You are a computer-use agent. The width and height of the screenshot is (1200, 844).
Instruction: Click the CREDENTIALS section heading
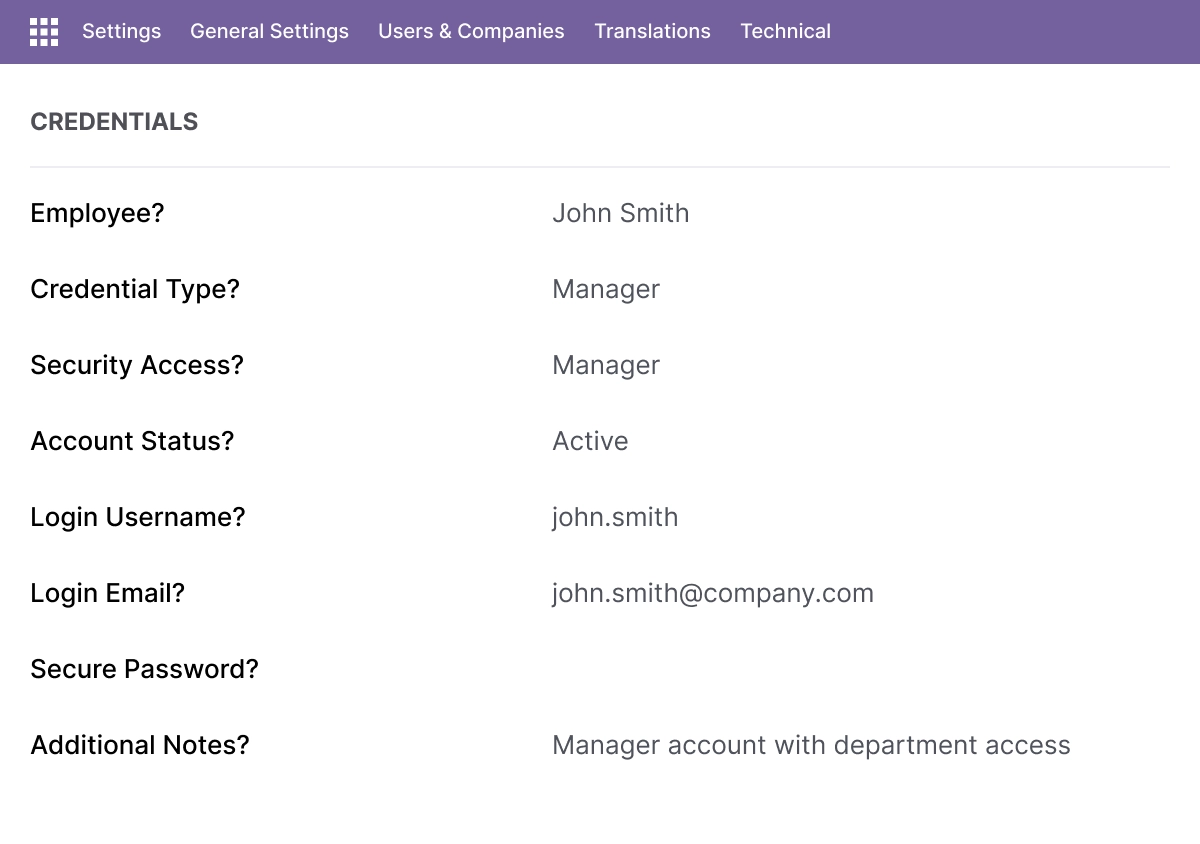pos(114,122)
